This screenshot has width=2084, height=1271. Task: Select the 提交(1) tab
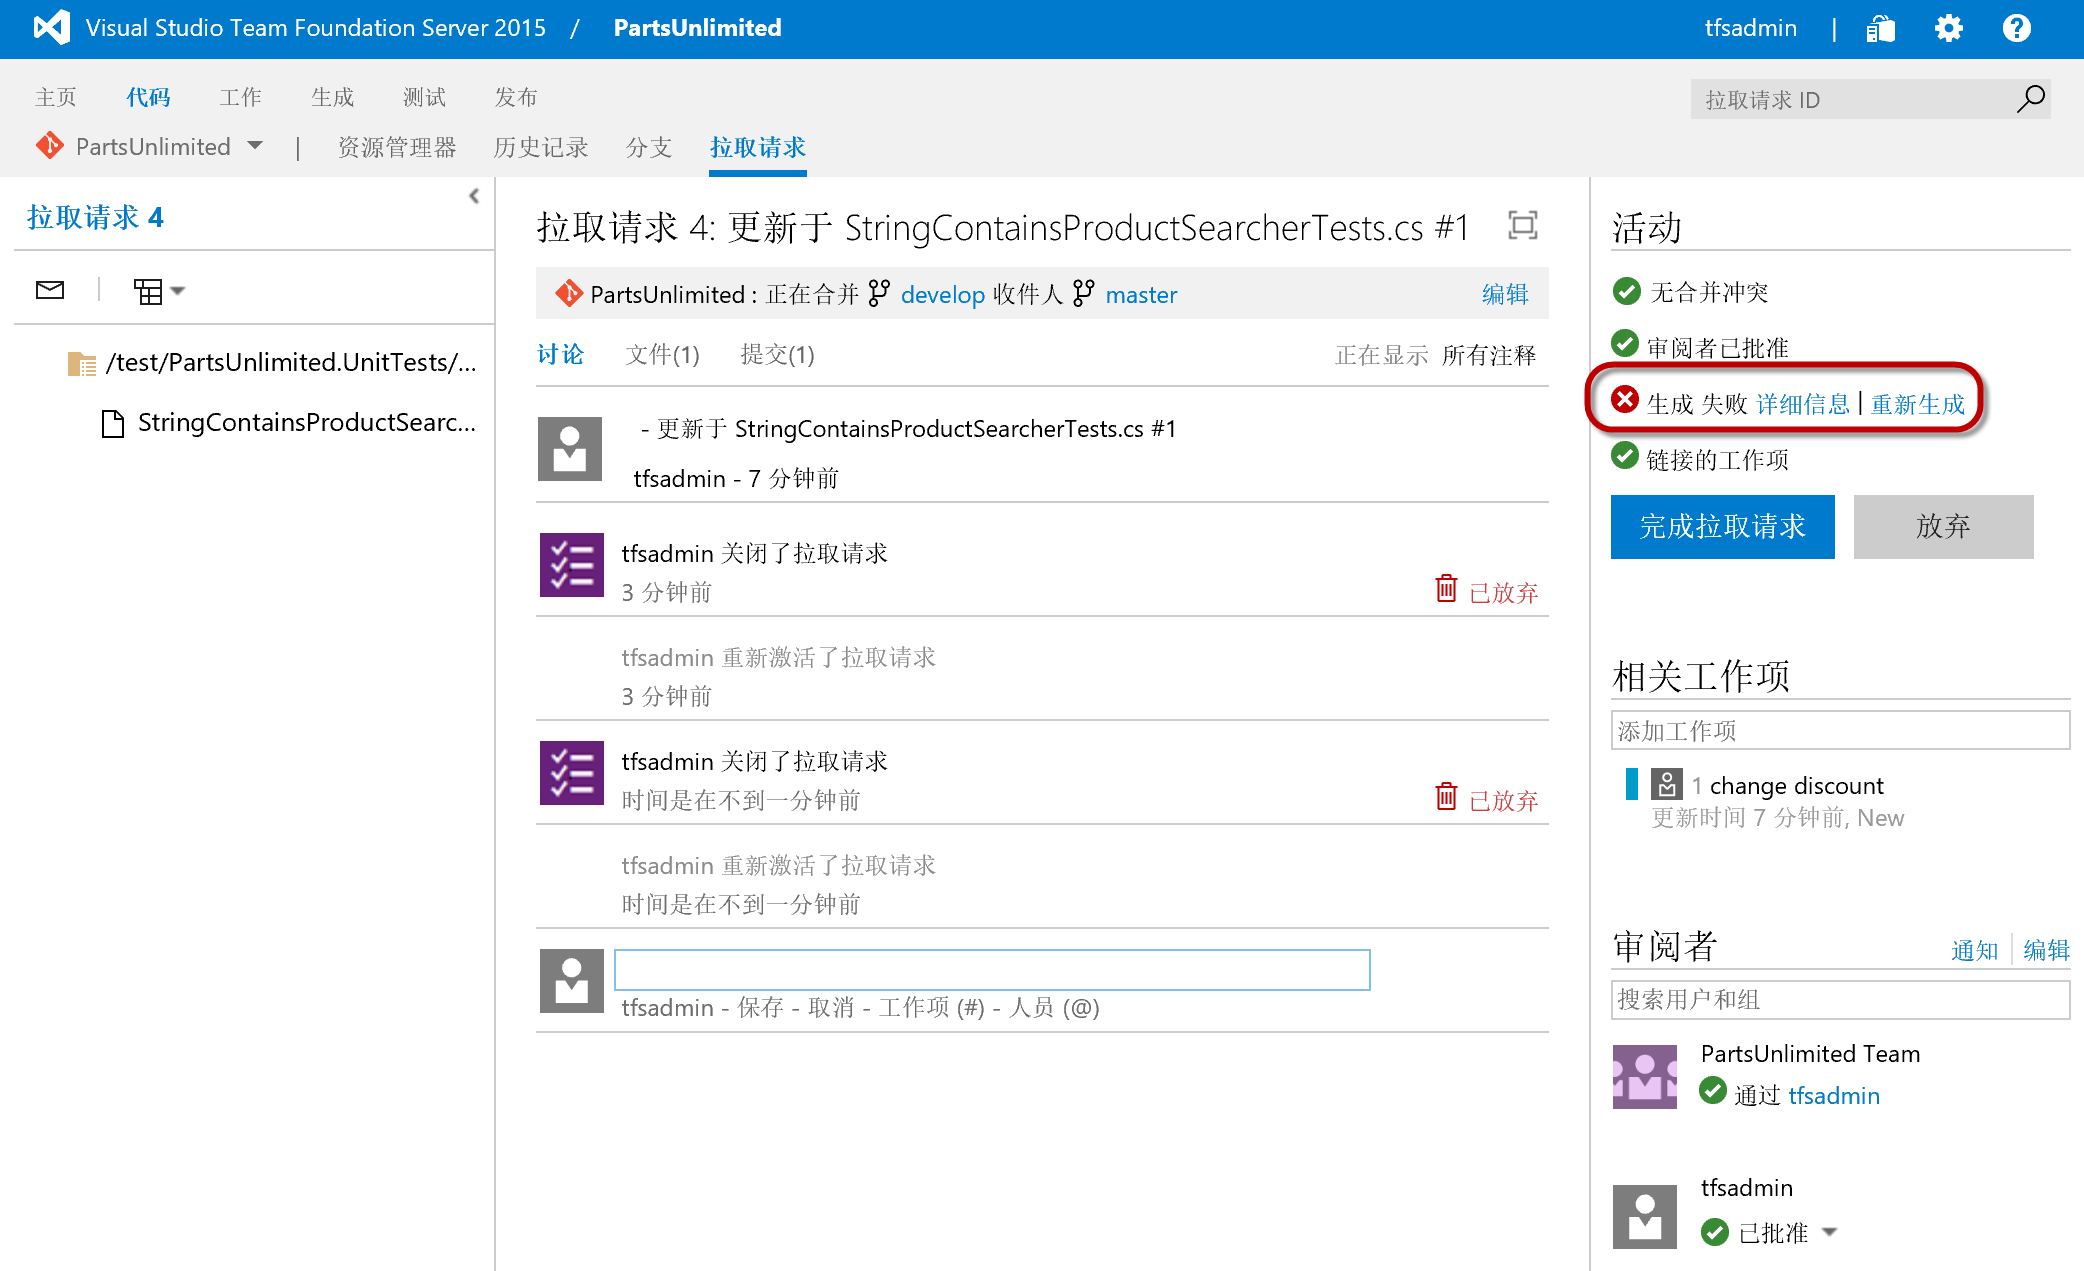point(777,354)
